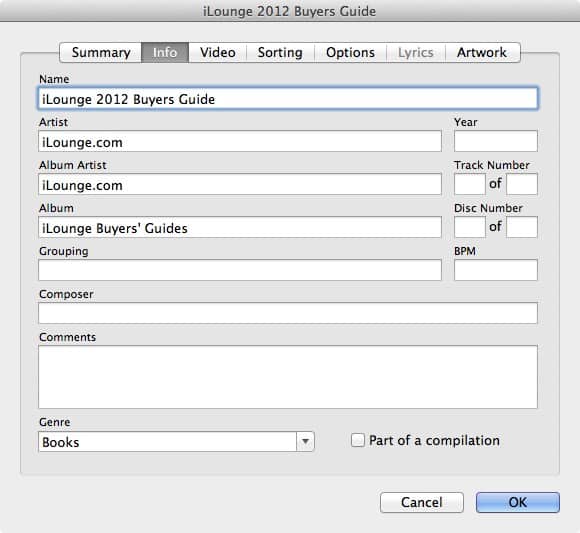Click the Genre combo box text showing Books
Screen dimensions: 580x533
coord(167,441)
